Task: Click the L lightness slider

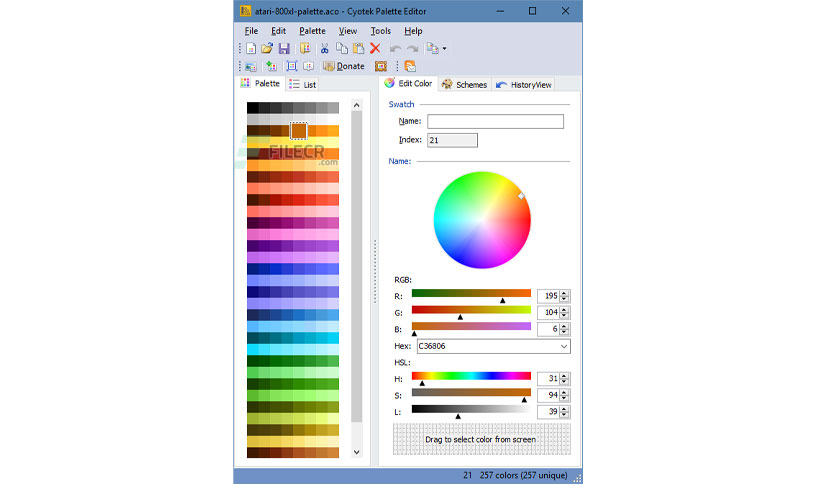Action: coord(471,411)
